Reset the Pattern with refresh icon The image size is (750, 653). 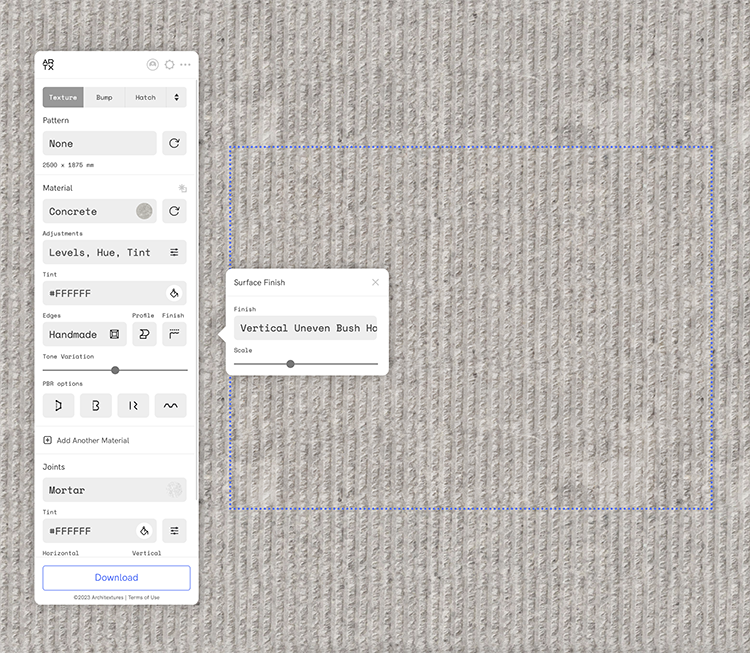(174, 143)
